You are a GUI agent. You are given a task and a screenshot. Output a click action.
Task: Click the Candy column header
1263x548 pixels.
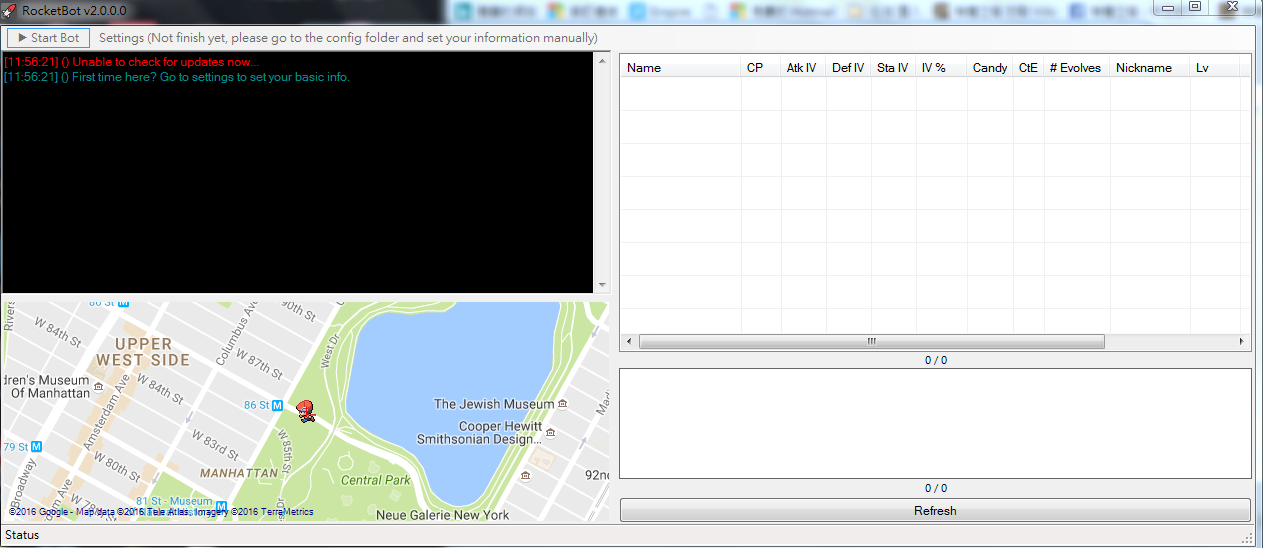tap(989, 68)
